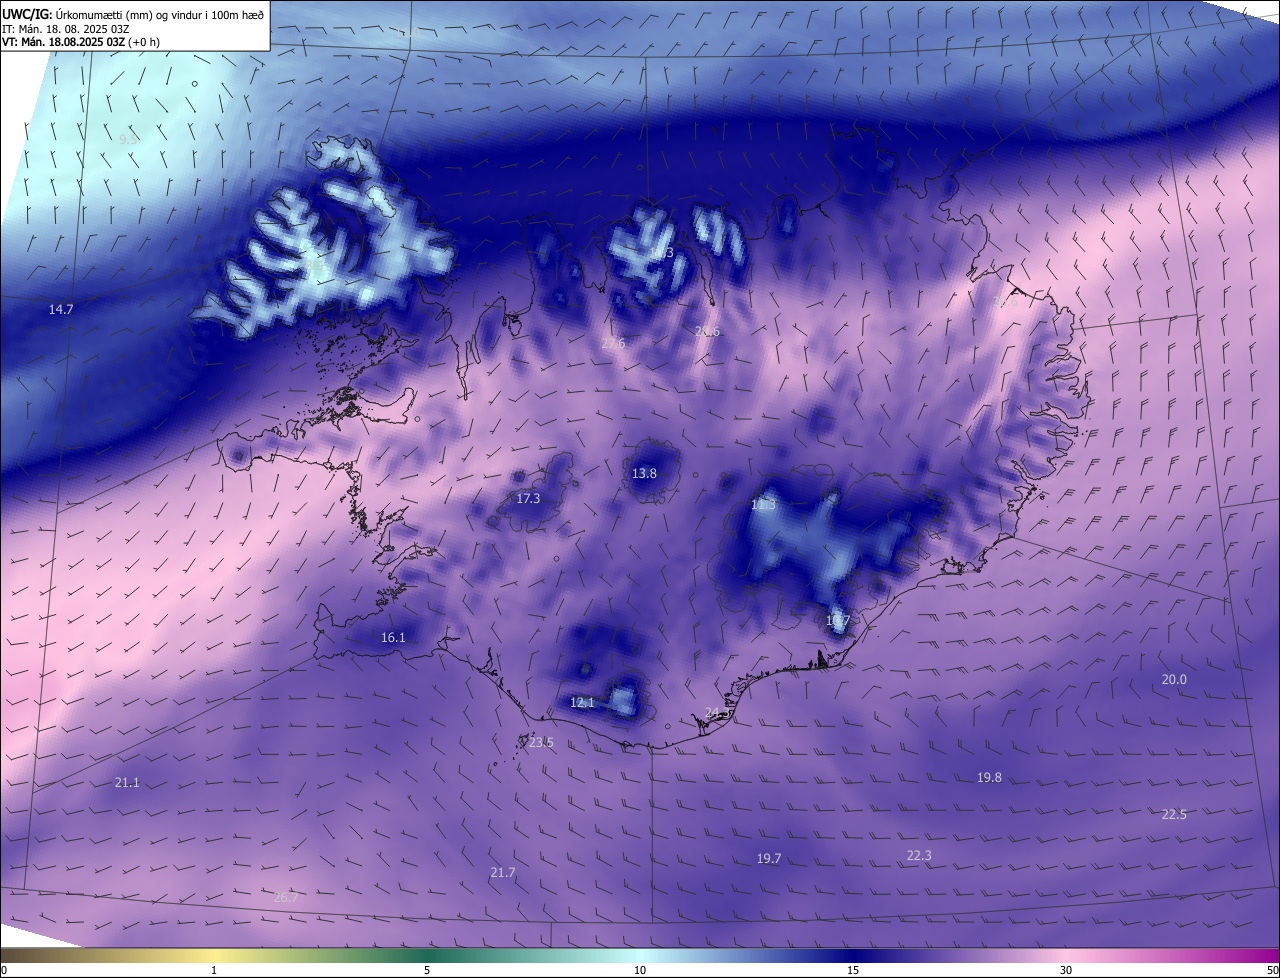Click the 19.7 value label

tap(769, 858)
